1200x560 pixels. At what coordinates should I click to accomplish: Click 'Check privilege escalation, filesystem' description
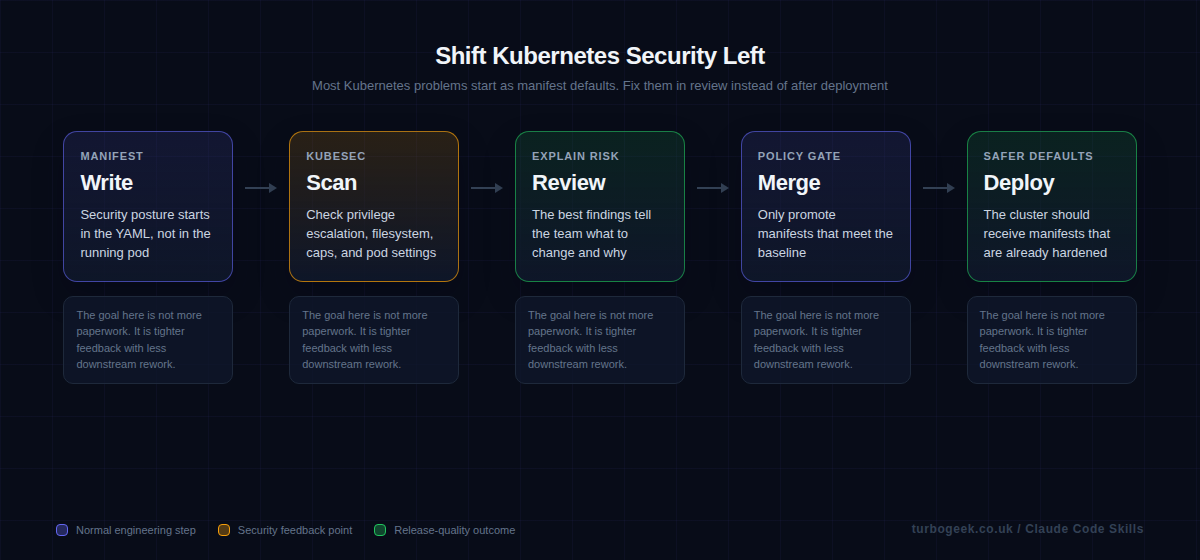(x=371, y=234)
